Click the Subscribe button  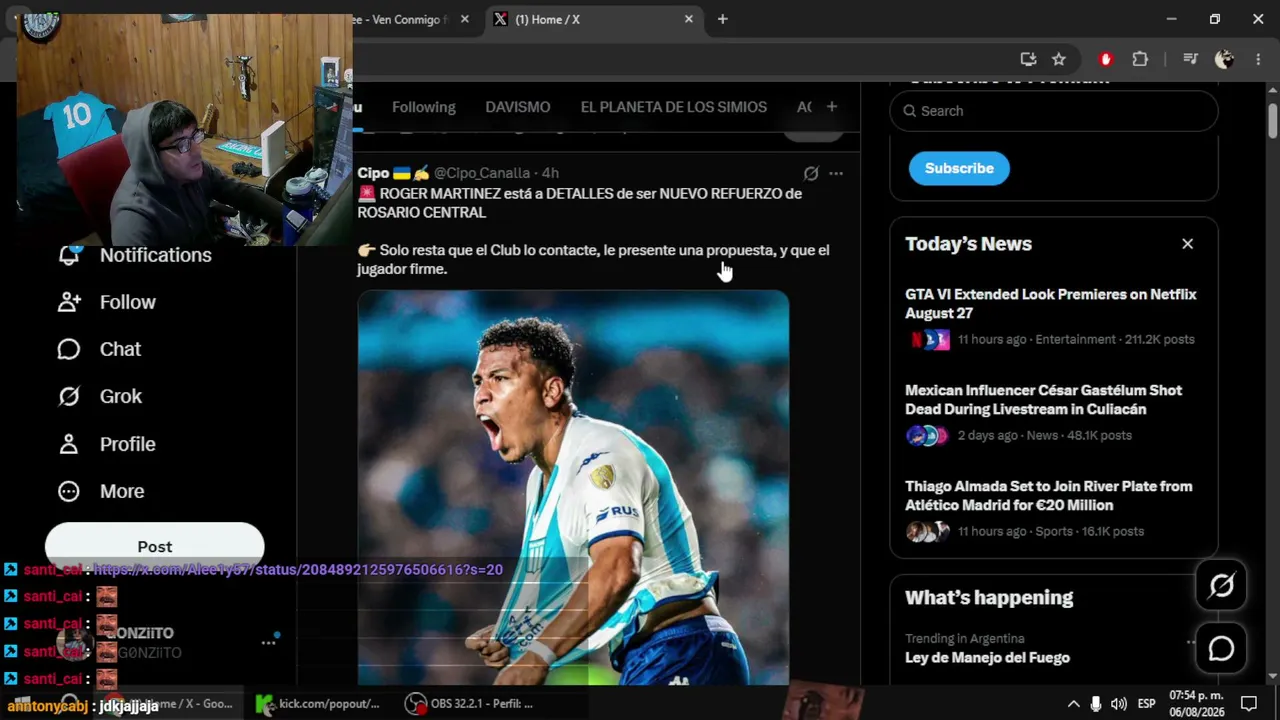[959, 168]
